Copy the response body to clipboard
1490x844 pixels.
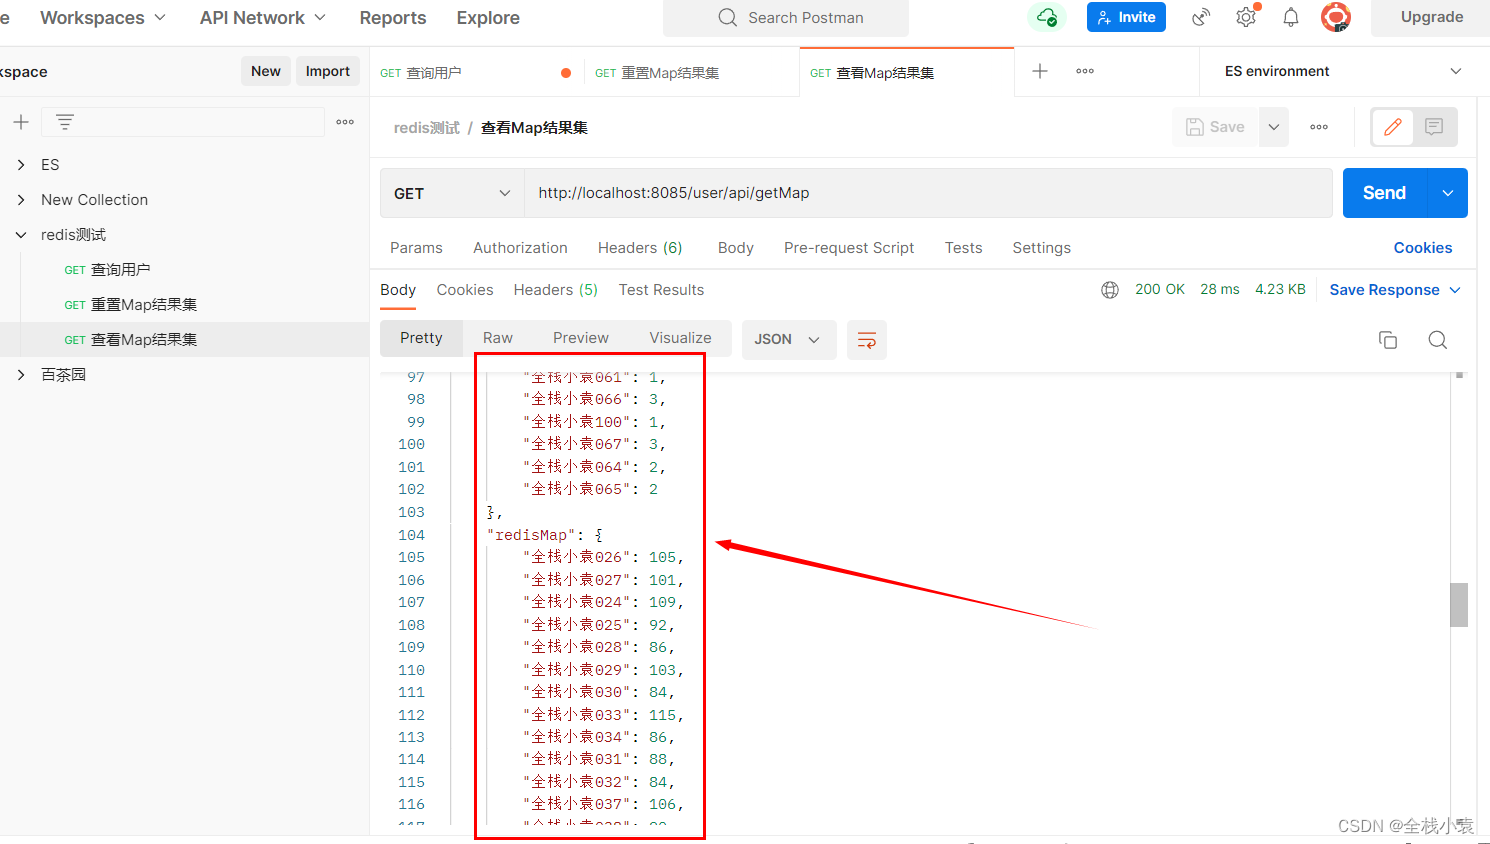pos(1388,340)
